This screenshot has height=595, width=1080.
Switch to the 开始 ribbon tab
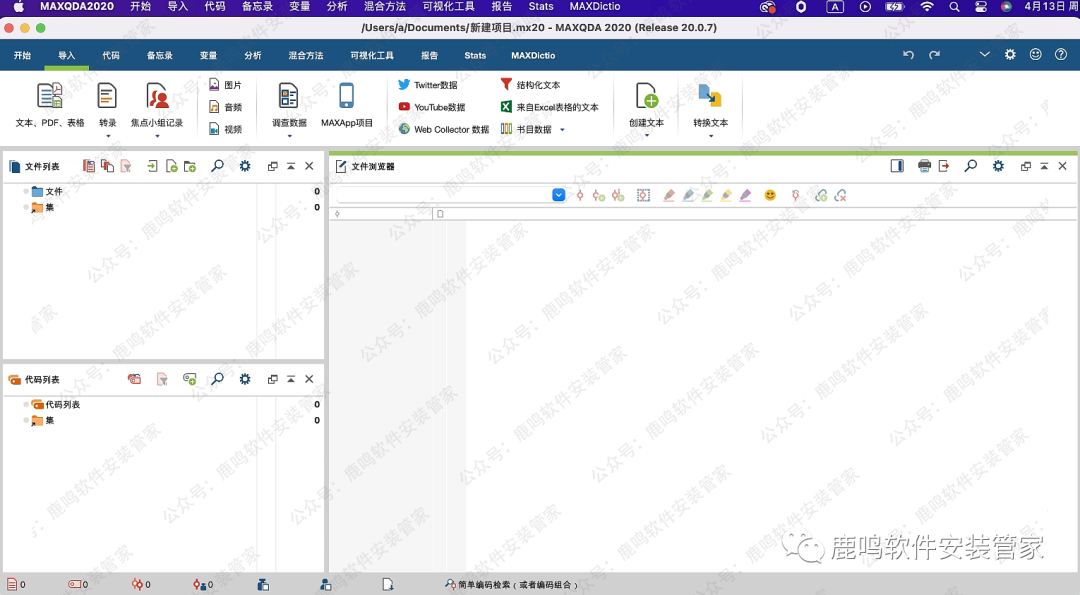22,55
